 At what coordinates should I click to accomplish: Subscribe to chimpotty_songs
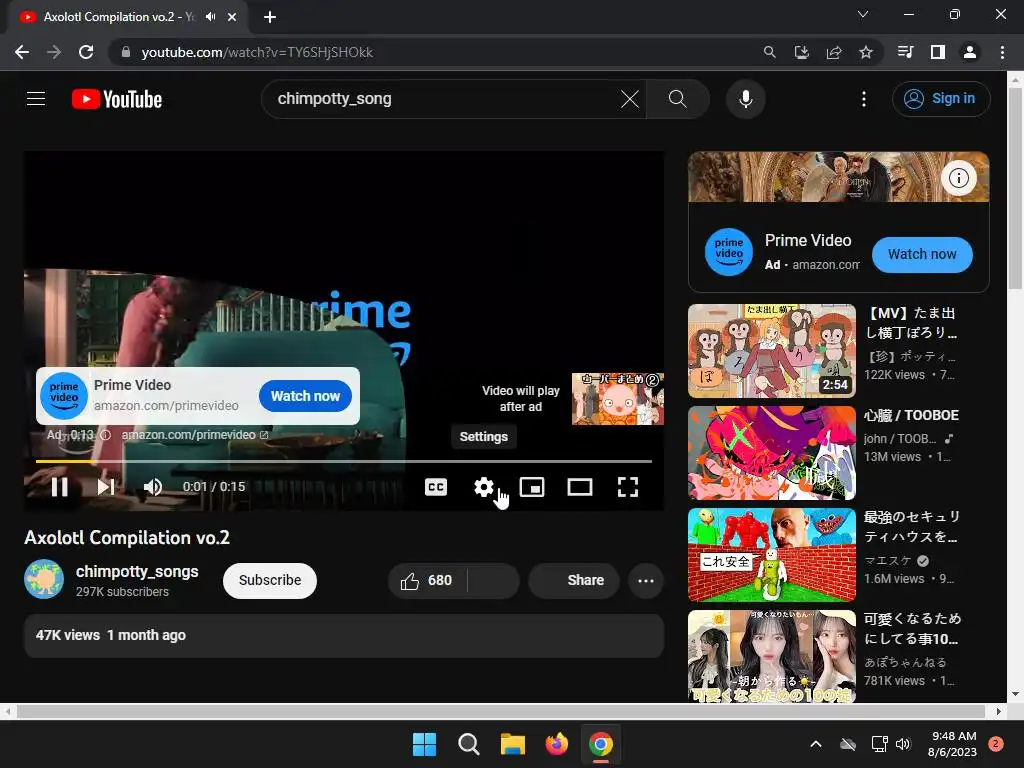(270, 580)
